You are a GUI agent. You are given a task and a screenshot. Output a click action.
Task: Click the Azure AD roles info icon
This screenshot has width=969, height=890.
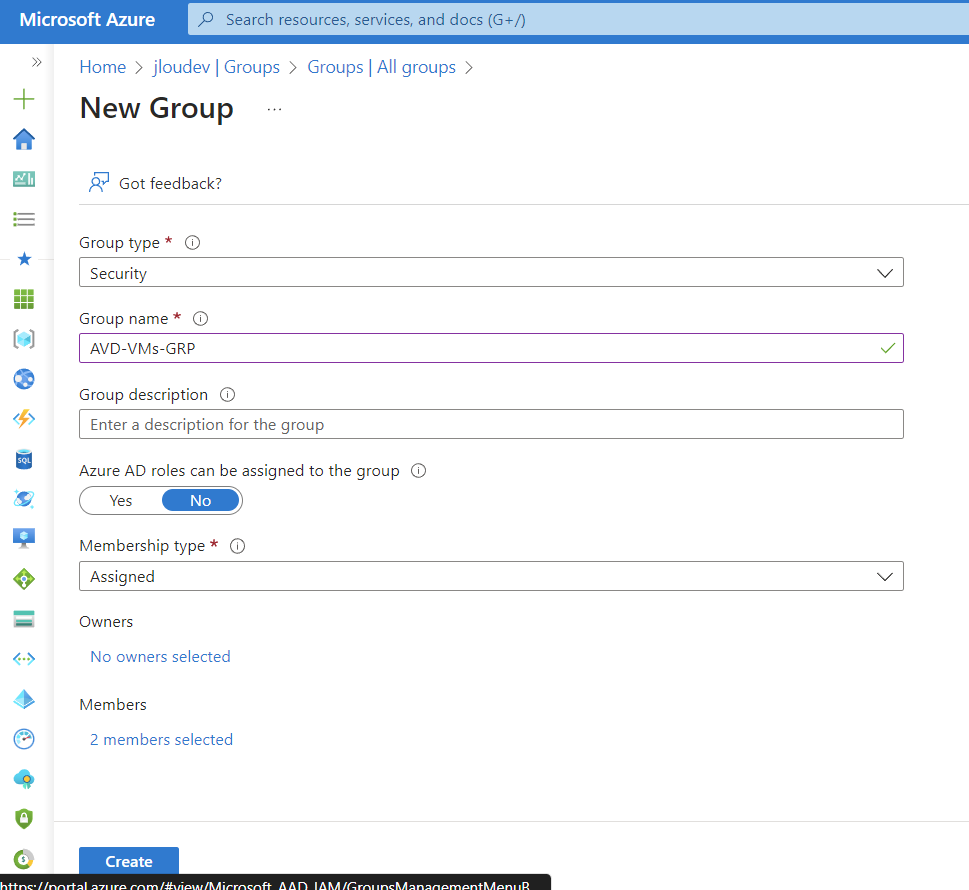pos(418,470)
